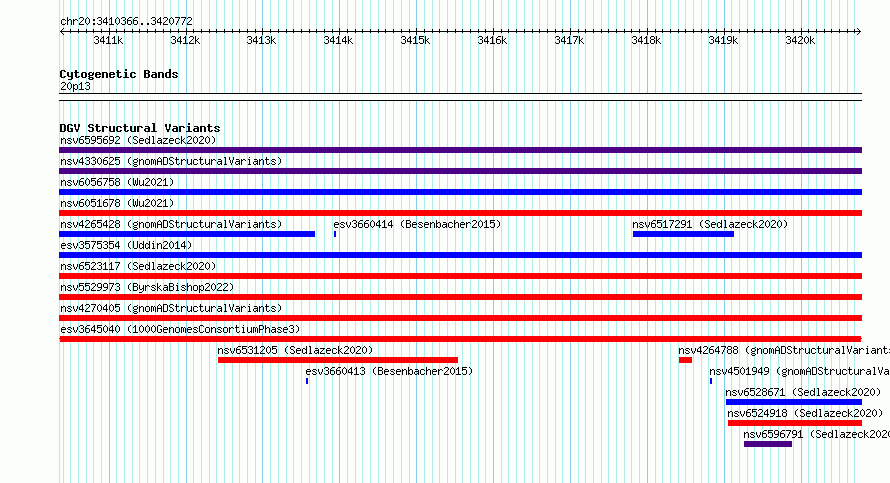Click the left arrowhead of the ruler
Image resolution: width=890 pixels, height=483 pixels.
(62, 32)
